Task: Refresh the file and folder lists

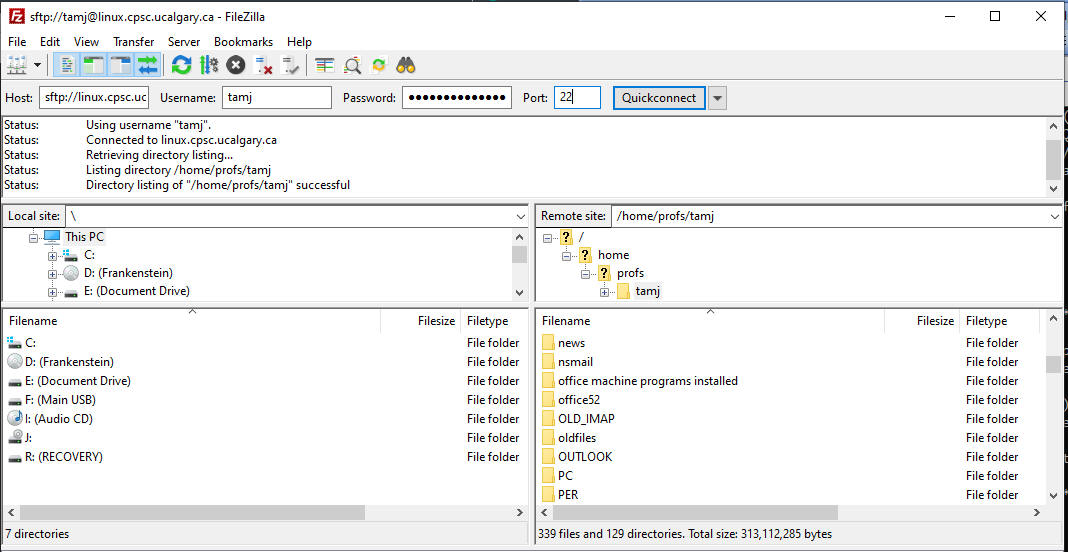Action: (181, 65)
